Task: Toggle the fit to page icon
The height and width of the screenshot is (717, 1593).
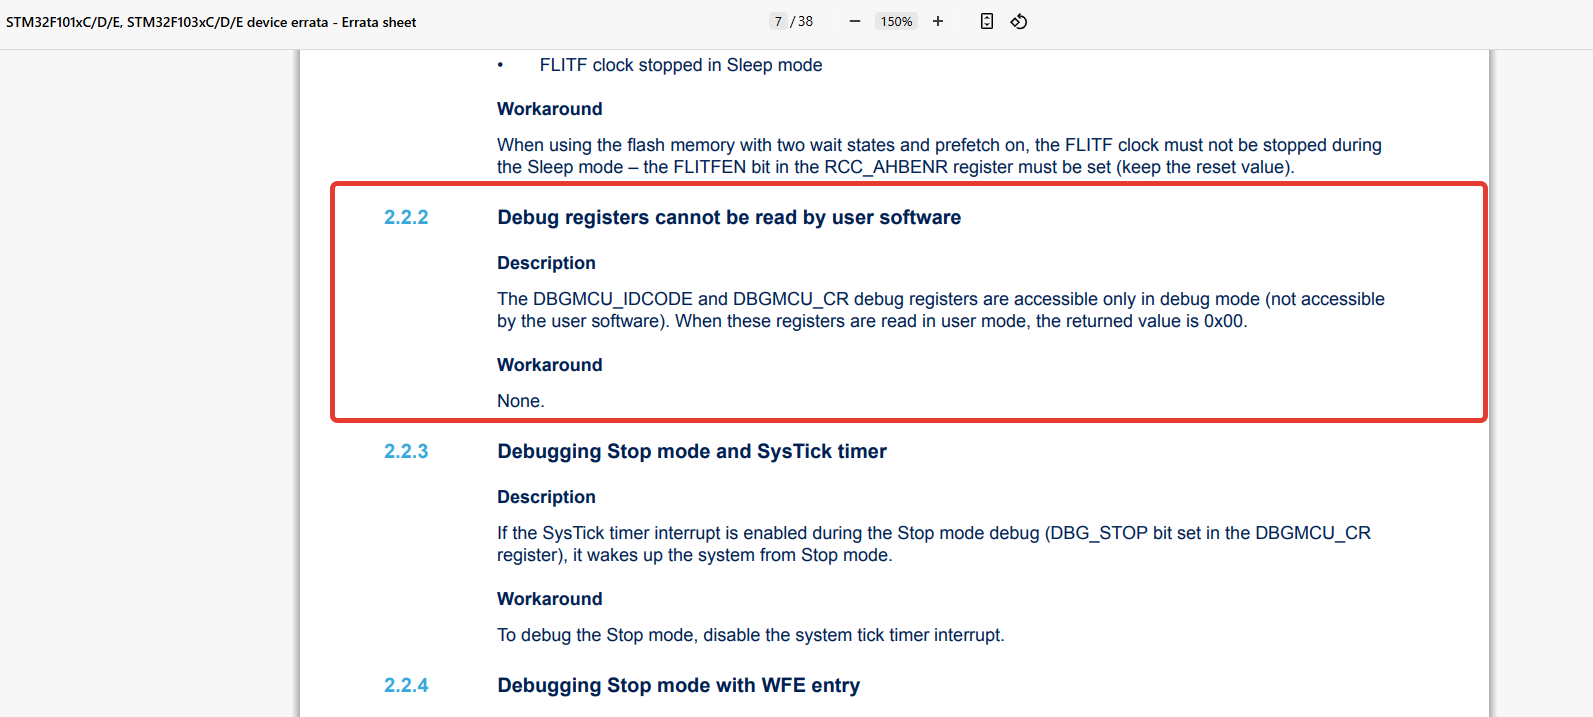Action: tap(987, 21)
